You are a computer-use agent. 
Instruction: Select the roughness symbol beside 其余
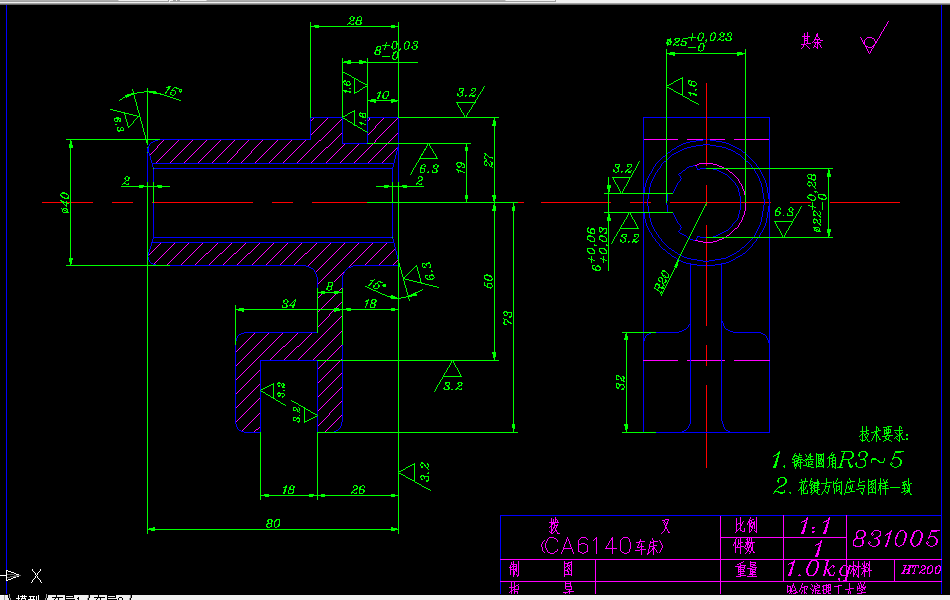[874, 39]
